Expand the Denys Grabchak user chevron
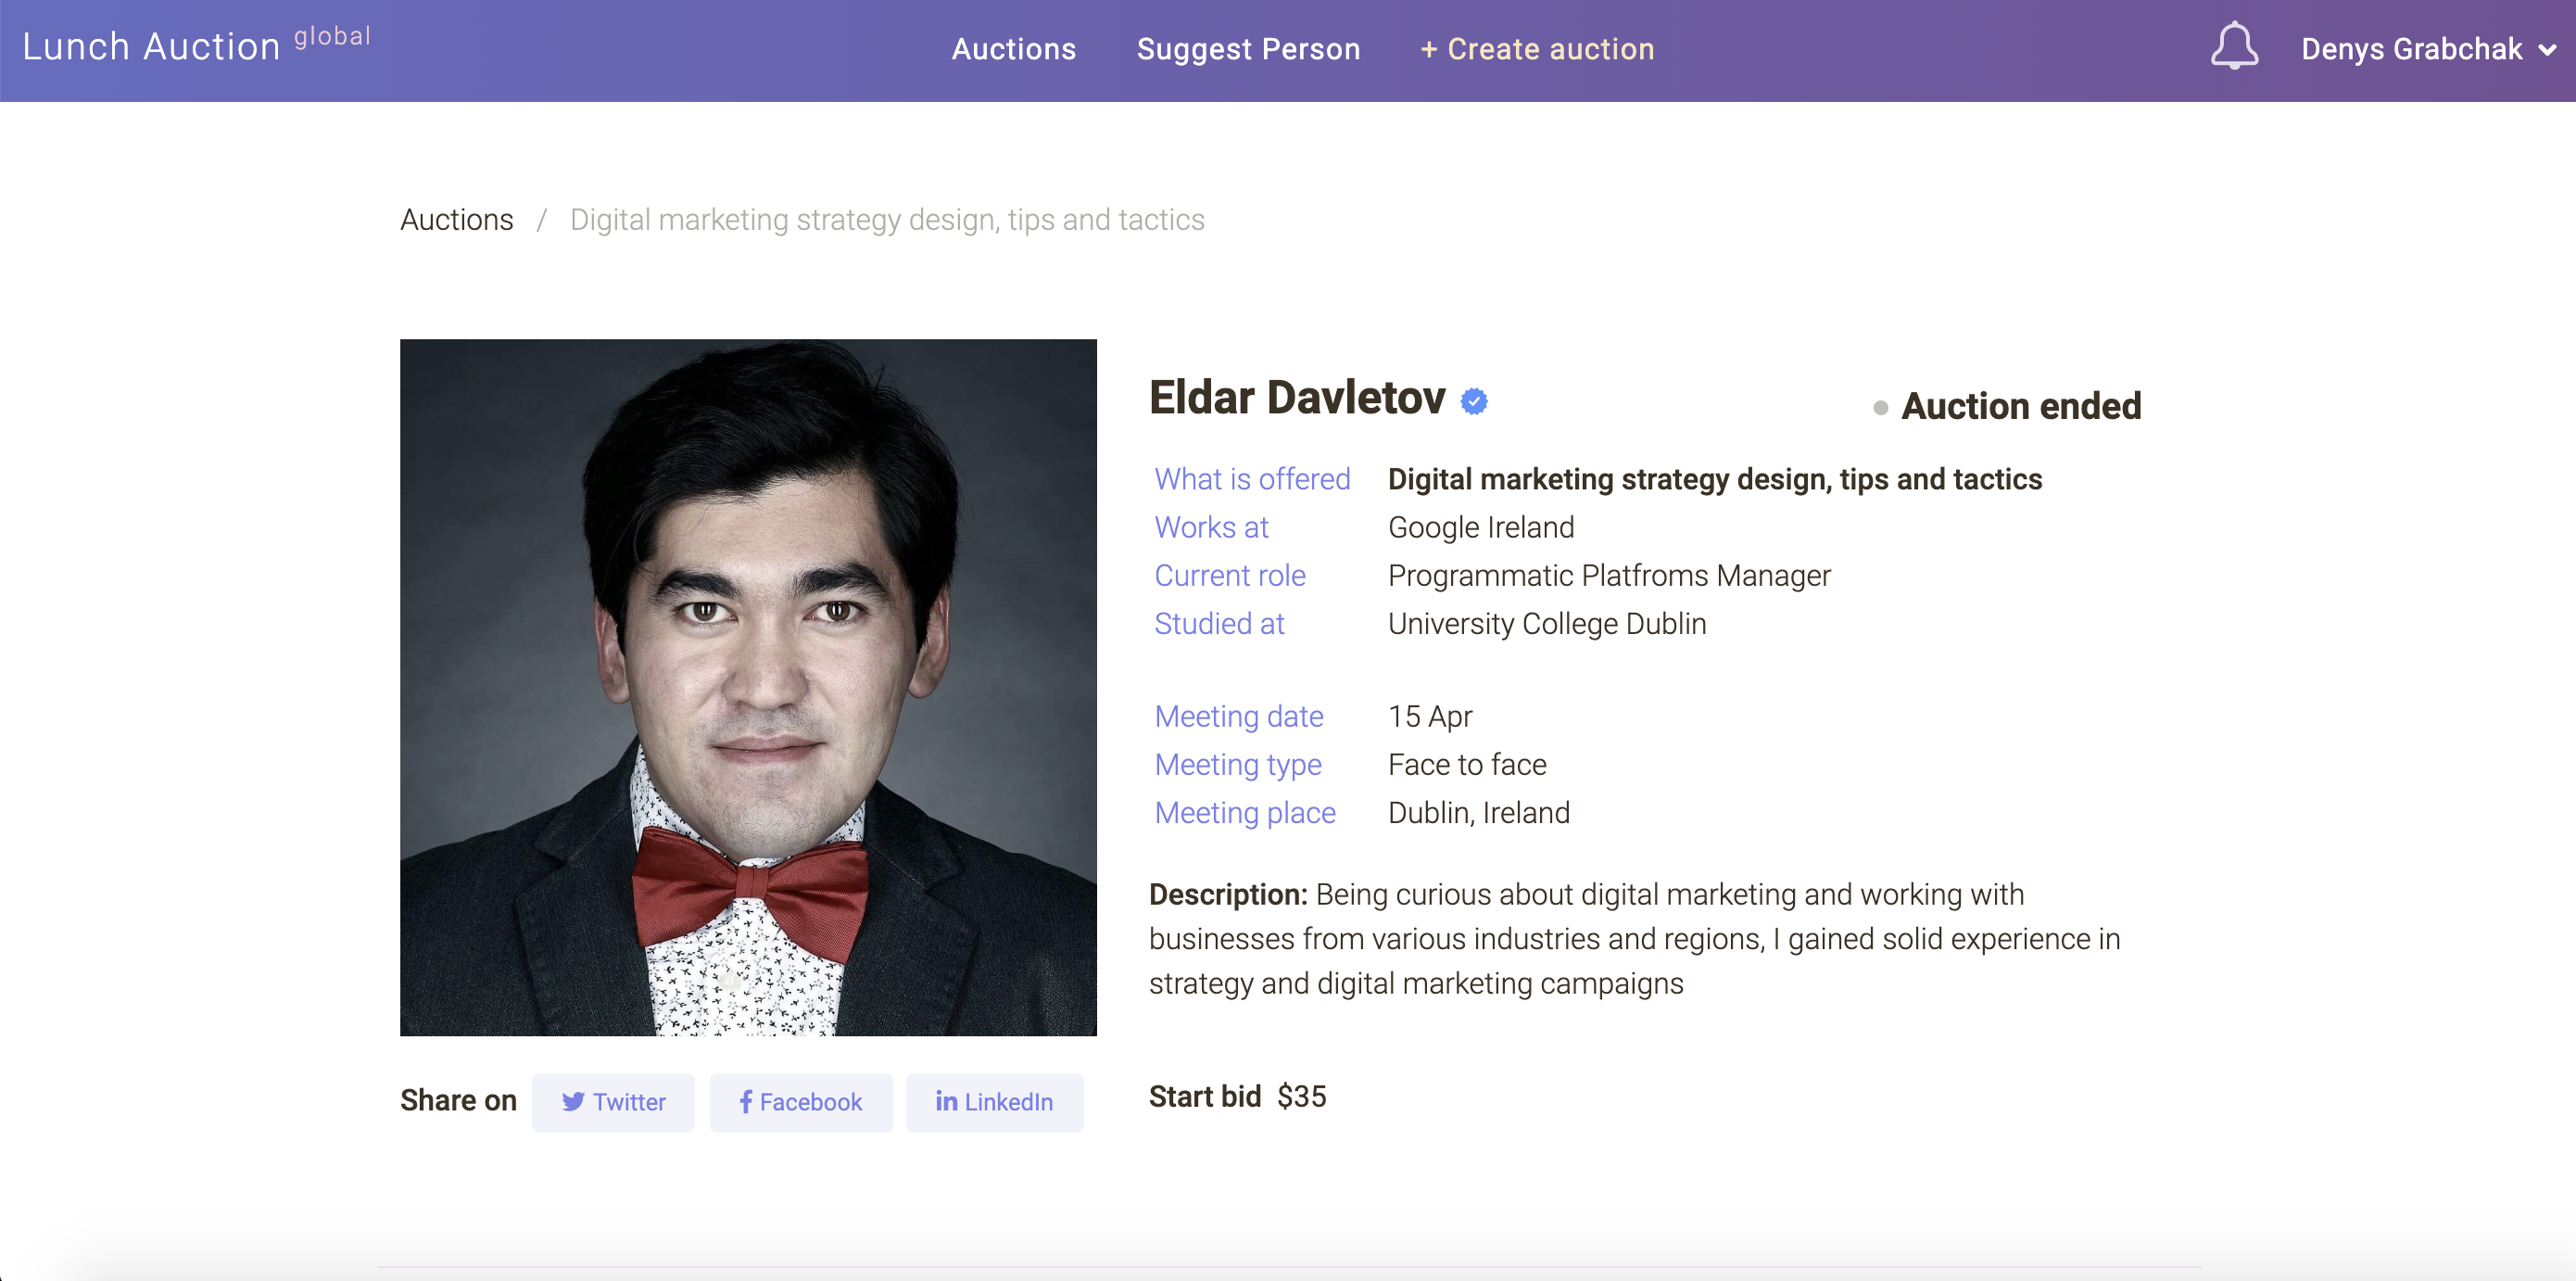 2547,50
